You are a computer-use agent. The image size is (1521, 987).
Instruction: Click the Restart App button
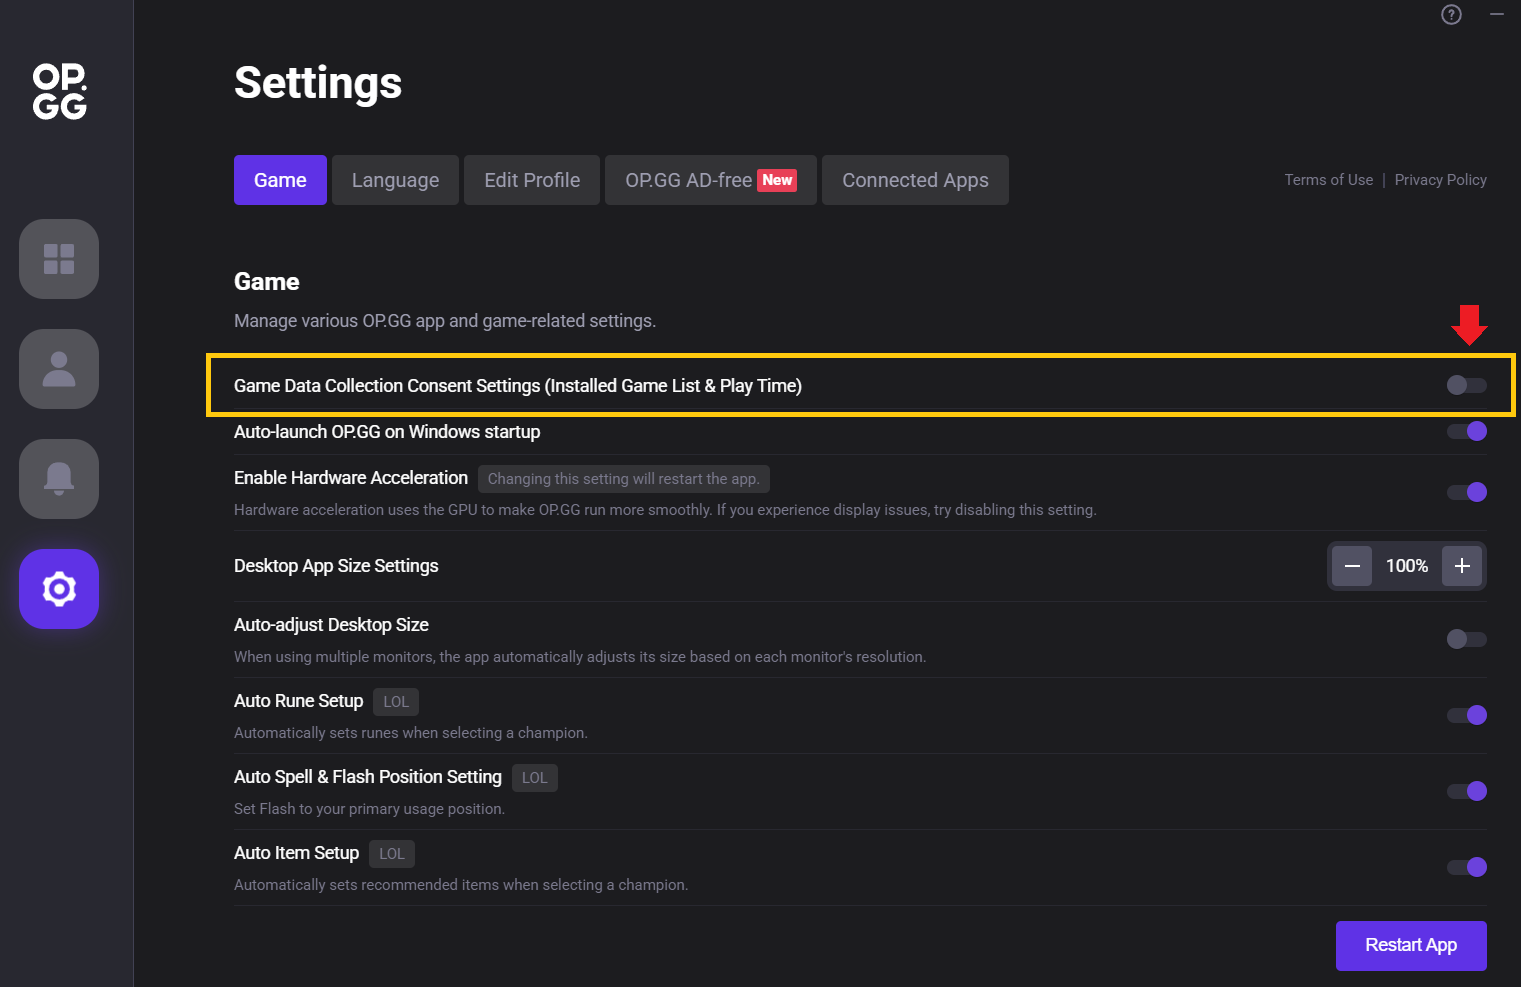(1411, 946)
